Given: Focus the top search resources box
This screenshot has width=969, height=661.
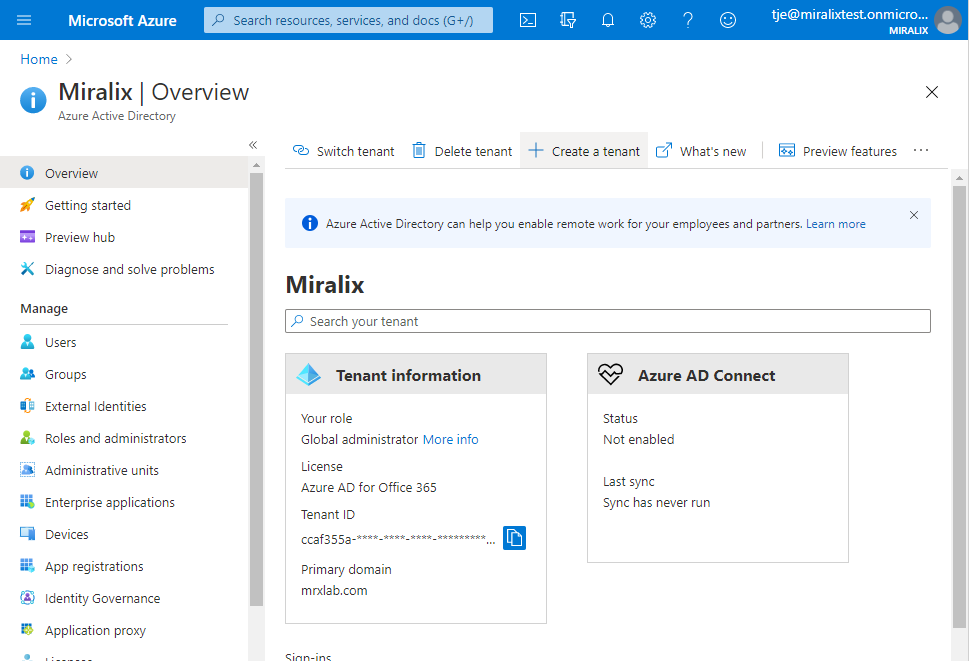Looking at the screenshot, I should coord(349,20).
